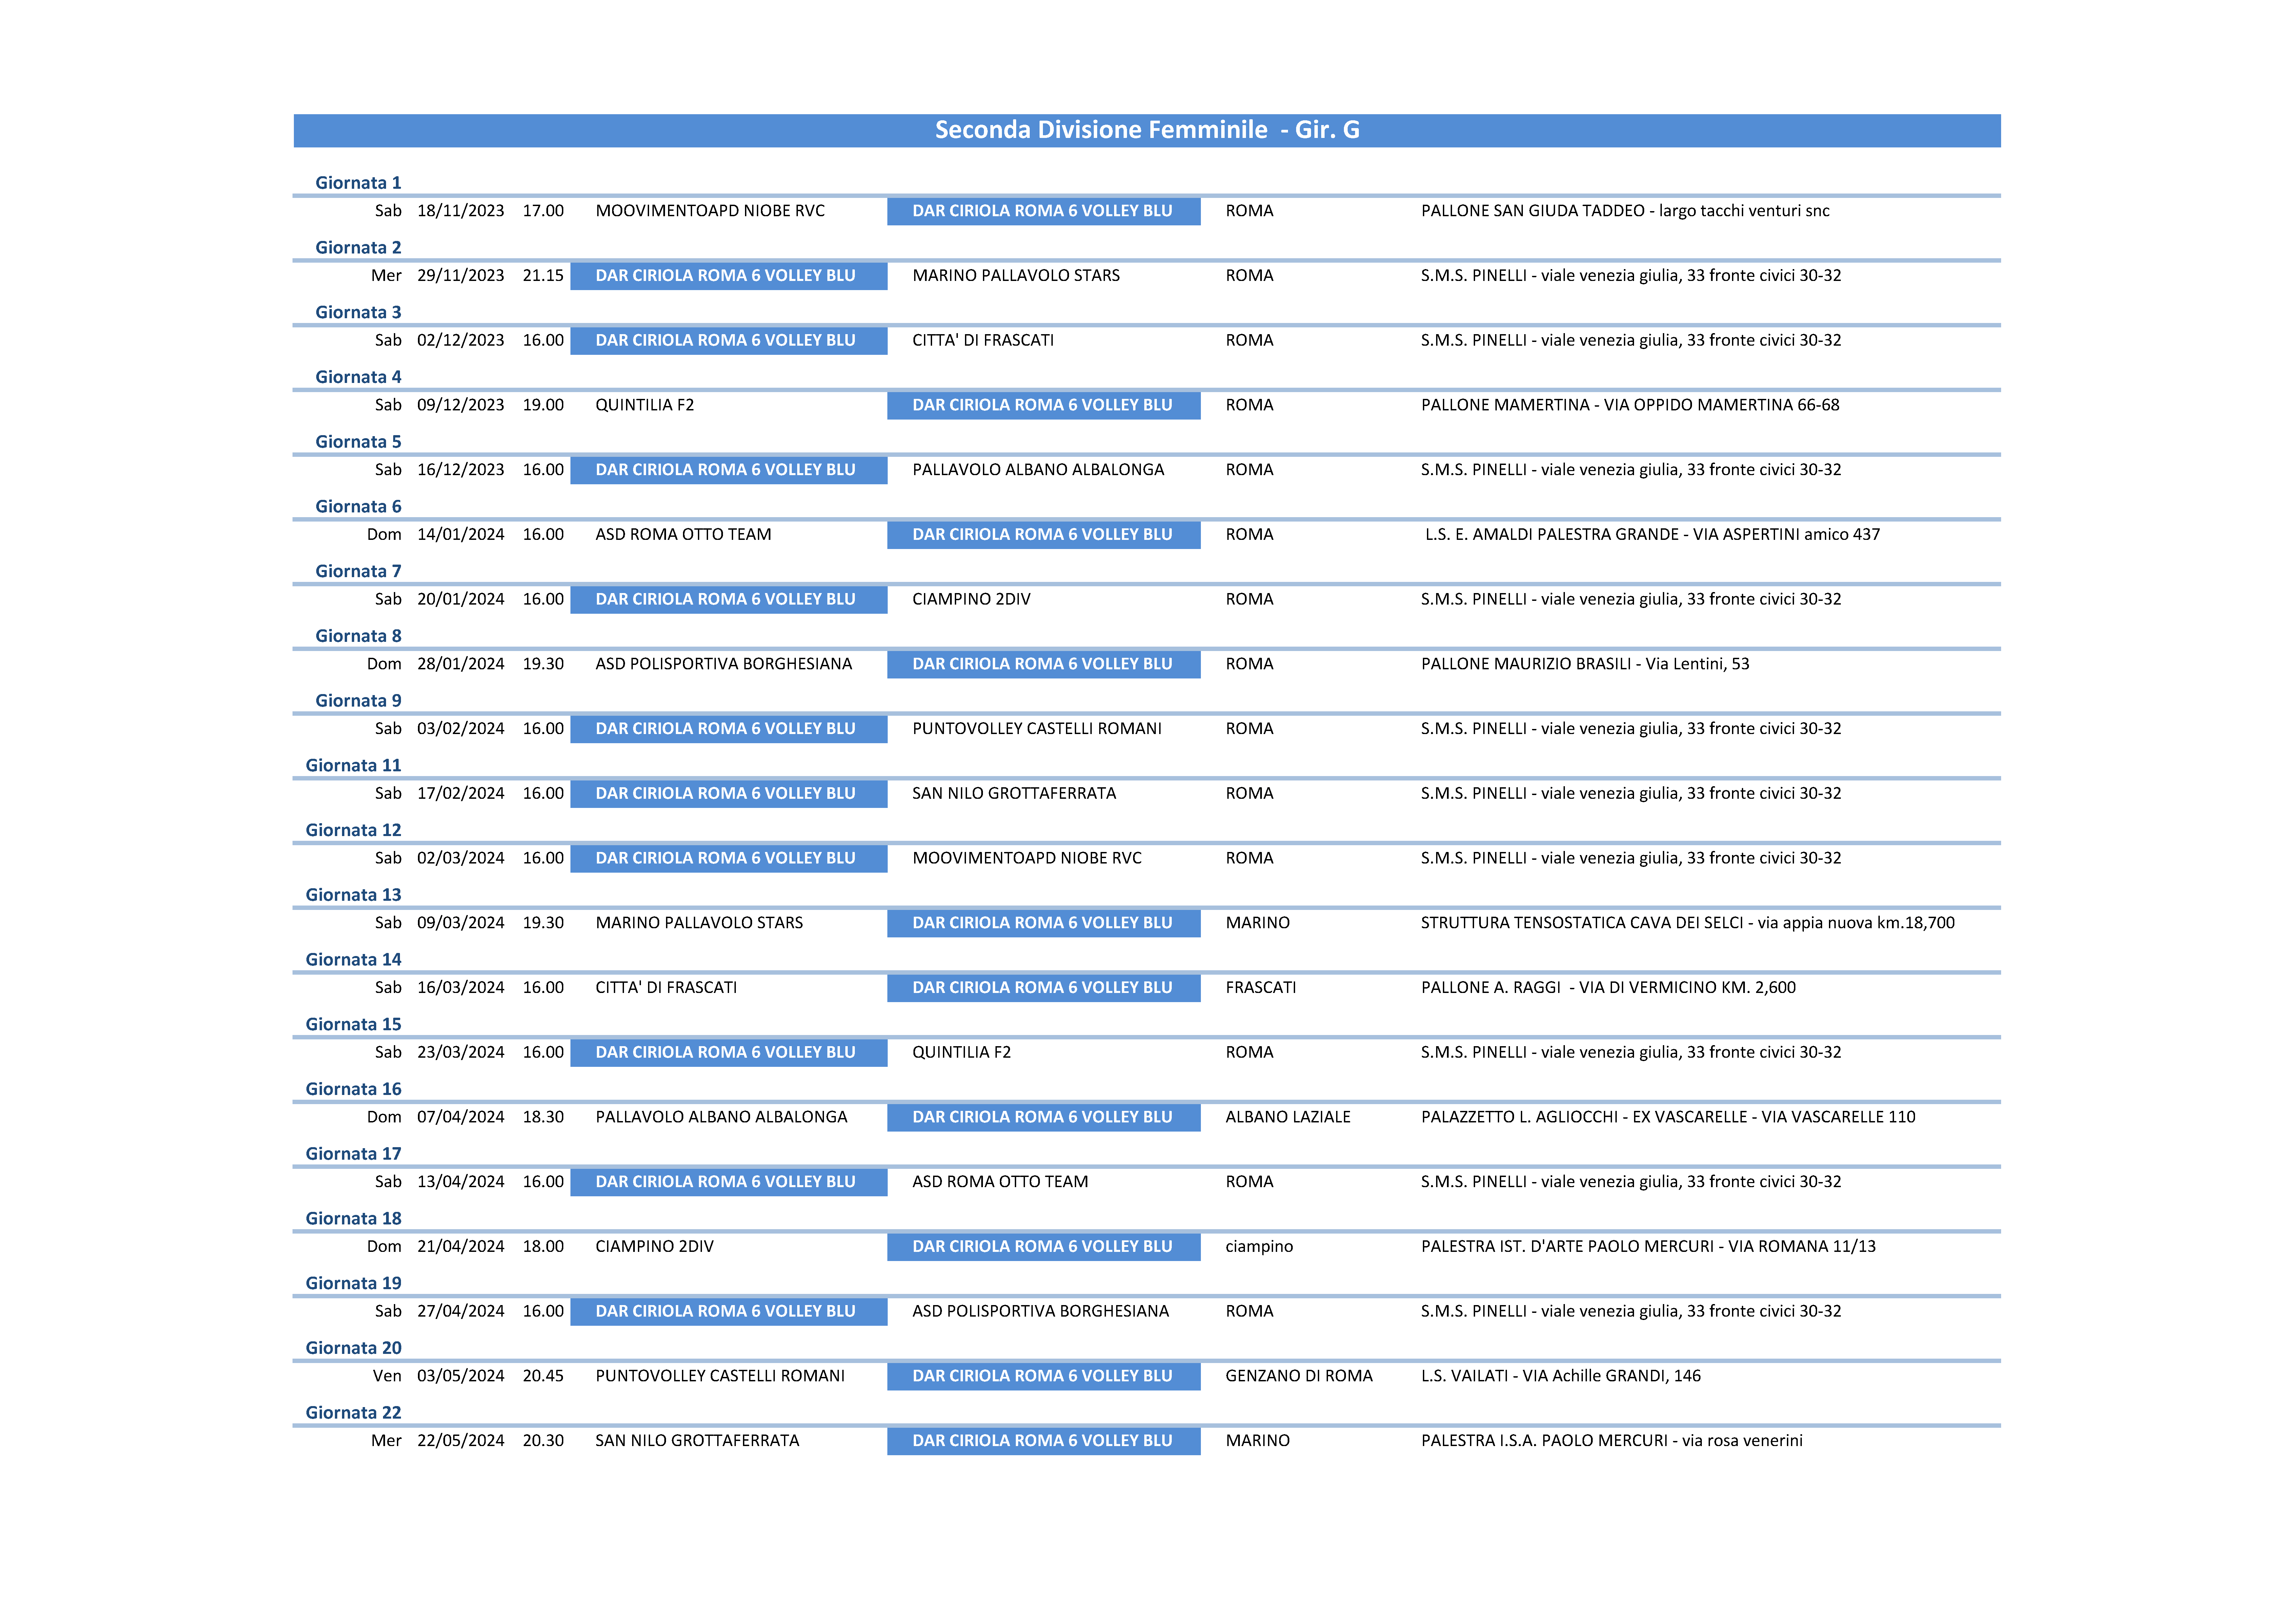
Task: Select MARINO PALLAVOLO STARS on 09/03/2024 row
Action: pyautogui.click(x=699, y=923)
